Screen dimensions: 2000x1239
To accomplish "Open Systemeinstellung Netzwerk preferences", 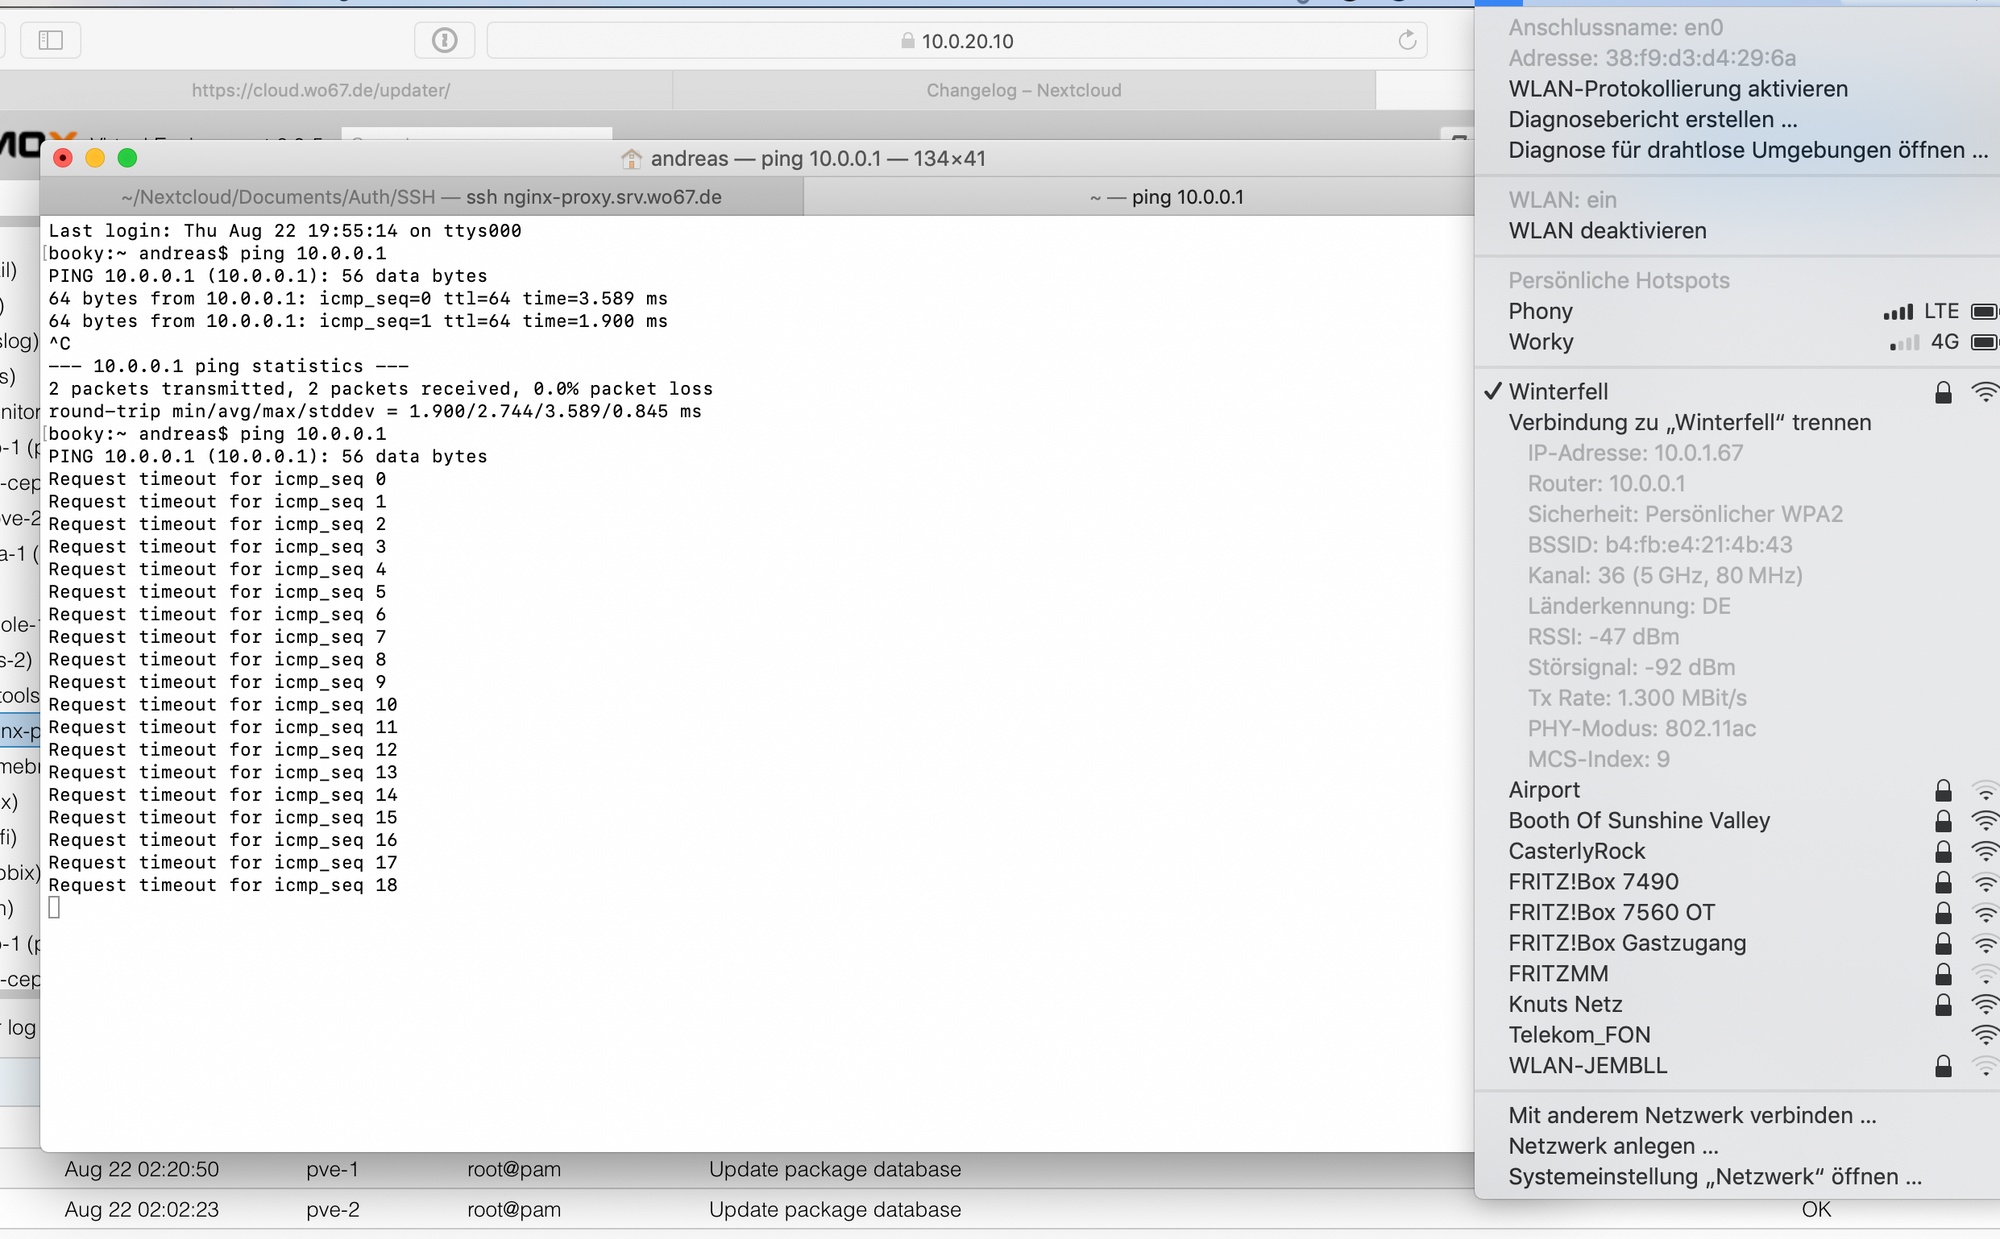I will (x=1714, y=1177).
